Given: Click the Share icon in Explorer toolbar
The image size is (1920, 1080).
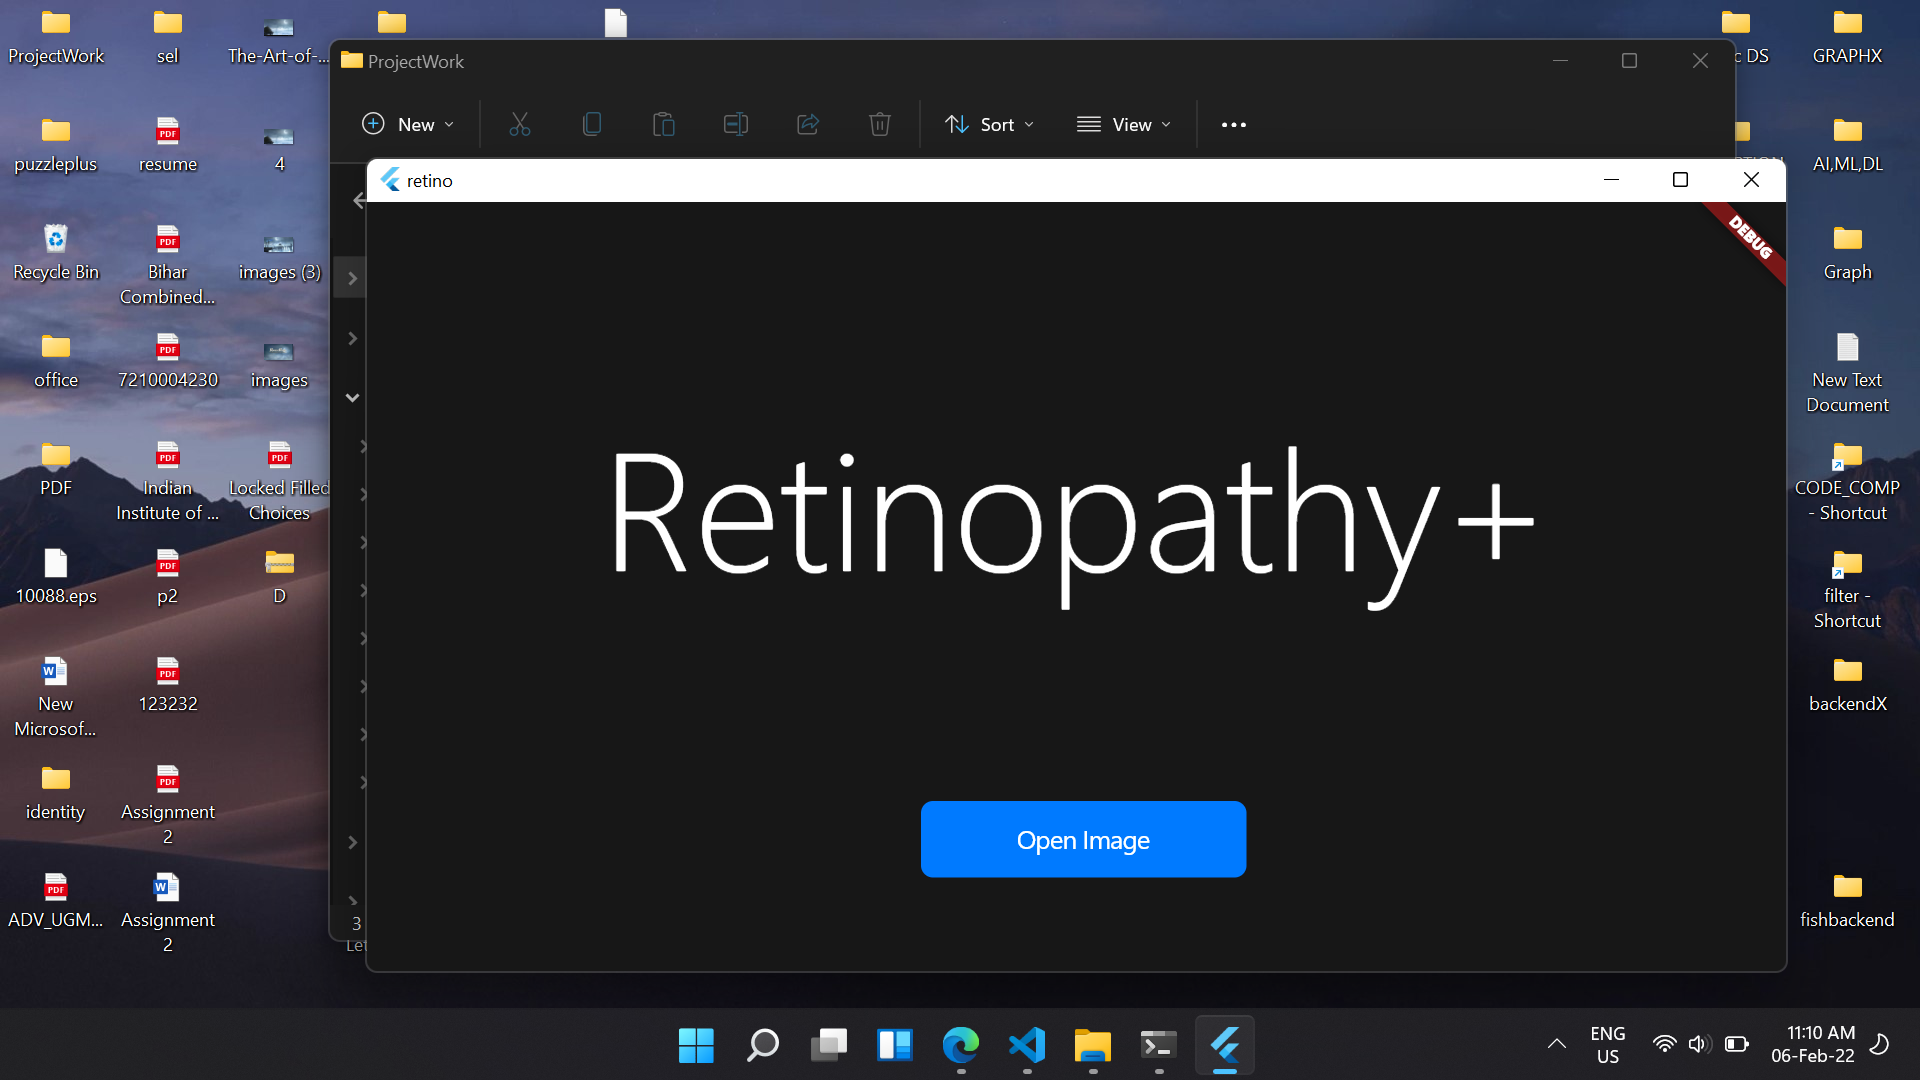Looking at the screenshot, I should coord(808,124).
